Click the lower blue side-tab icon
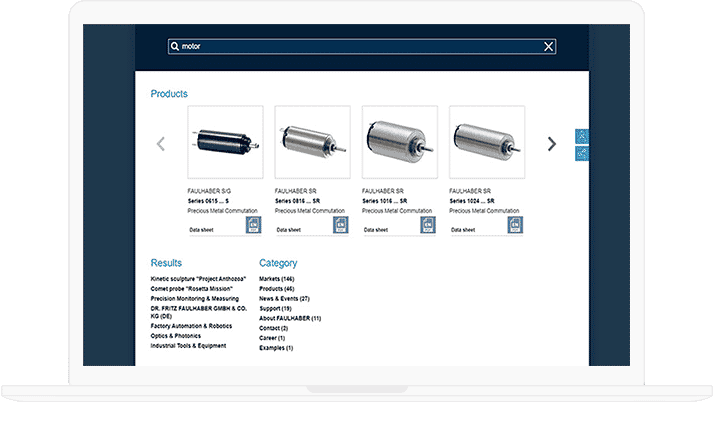715x430 pixels. pyautogui.click(x=582, y=153)
